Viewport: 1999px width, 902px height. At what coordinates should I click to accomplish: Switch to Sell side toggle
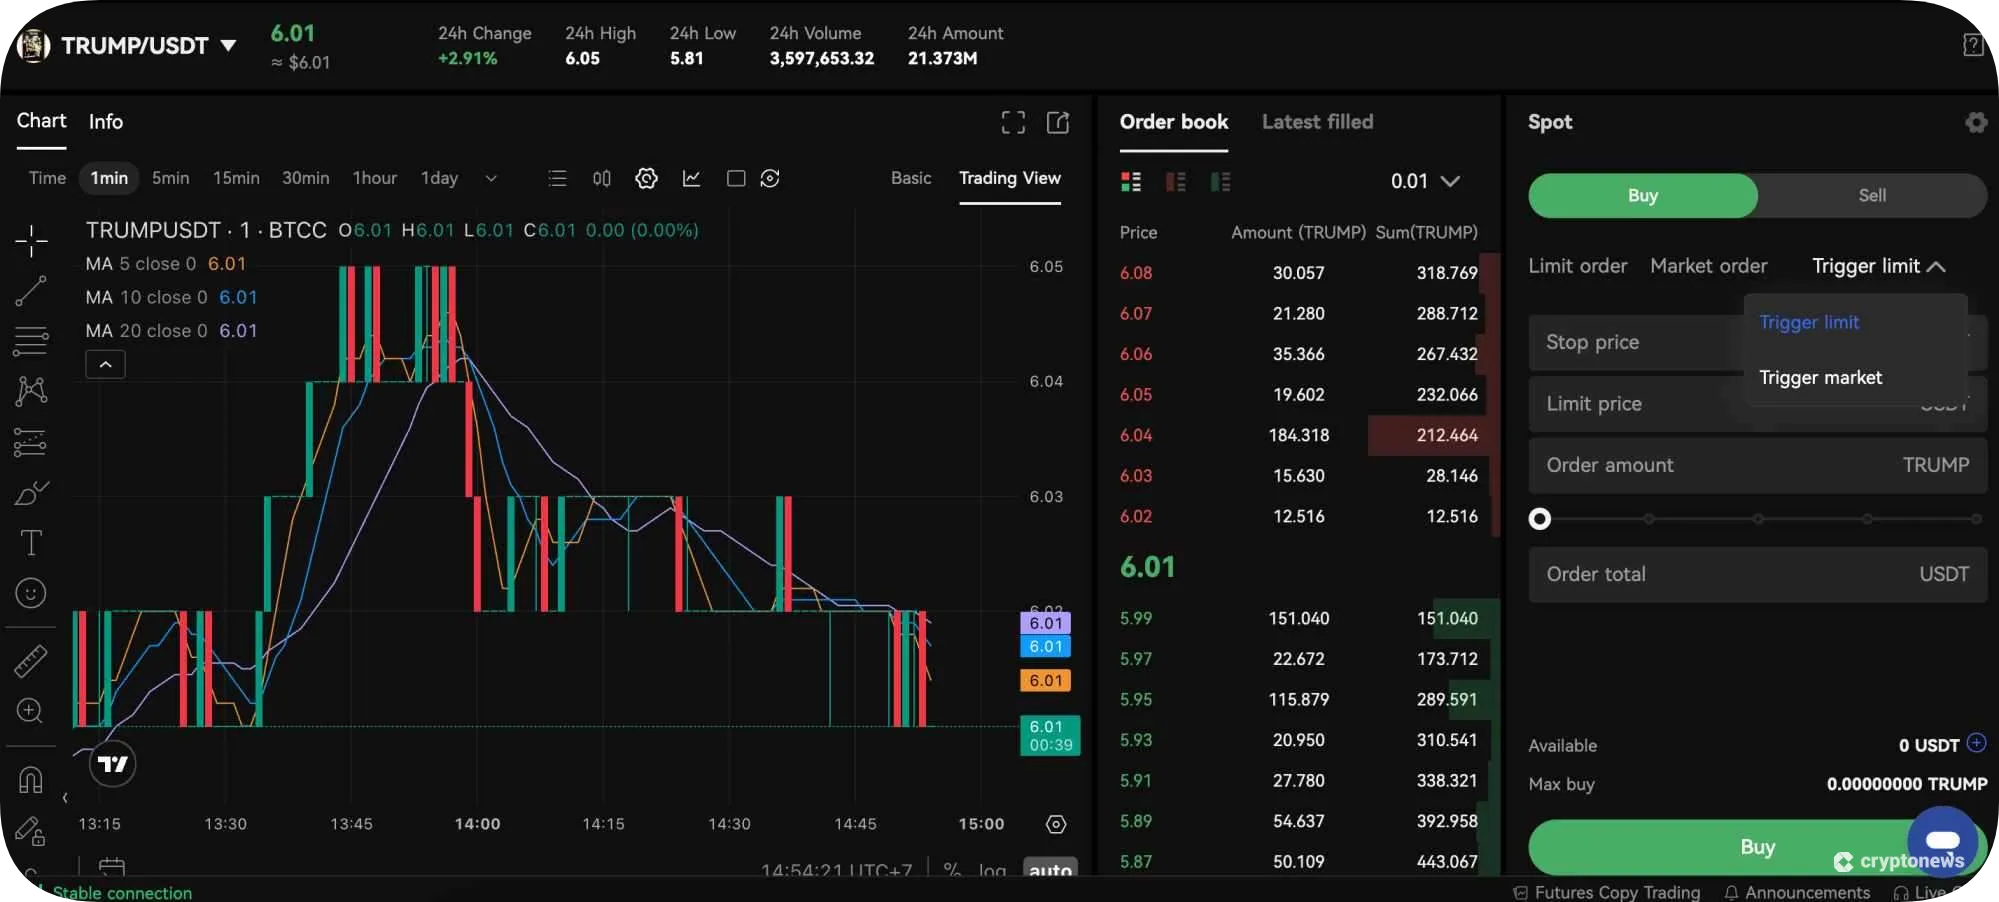(1871, 196)
